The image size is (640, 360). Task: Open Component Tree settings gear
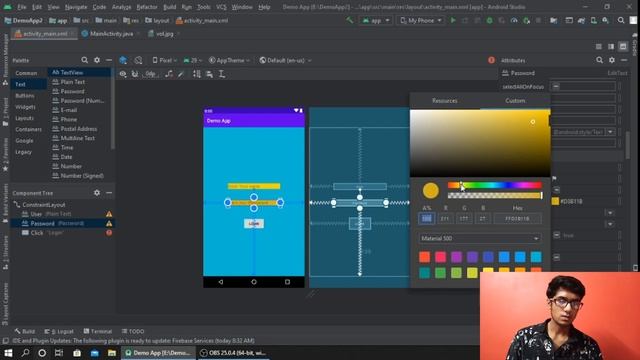(97, 193)
